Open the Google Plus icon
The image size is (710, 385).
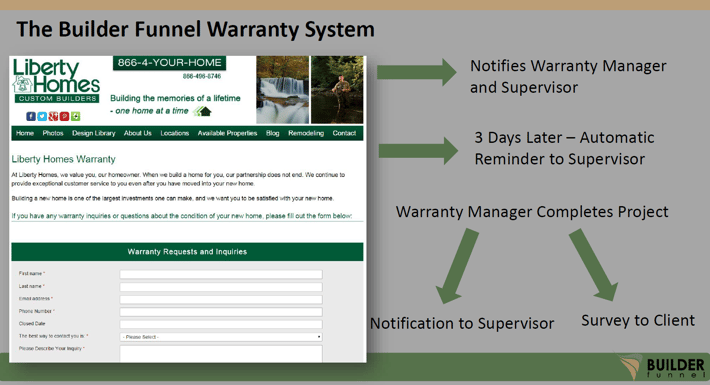pos(53,116)
